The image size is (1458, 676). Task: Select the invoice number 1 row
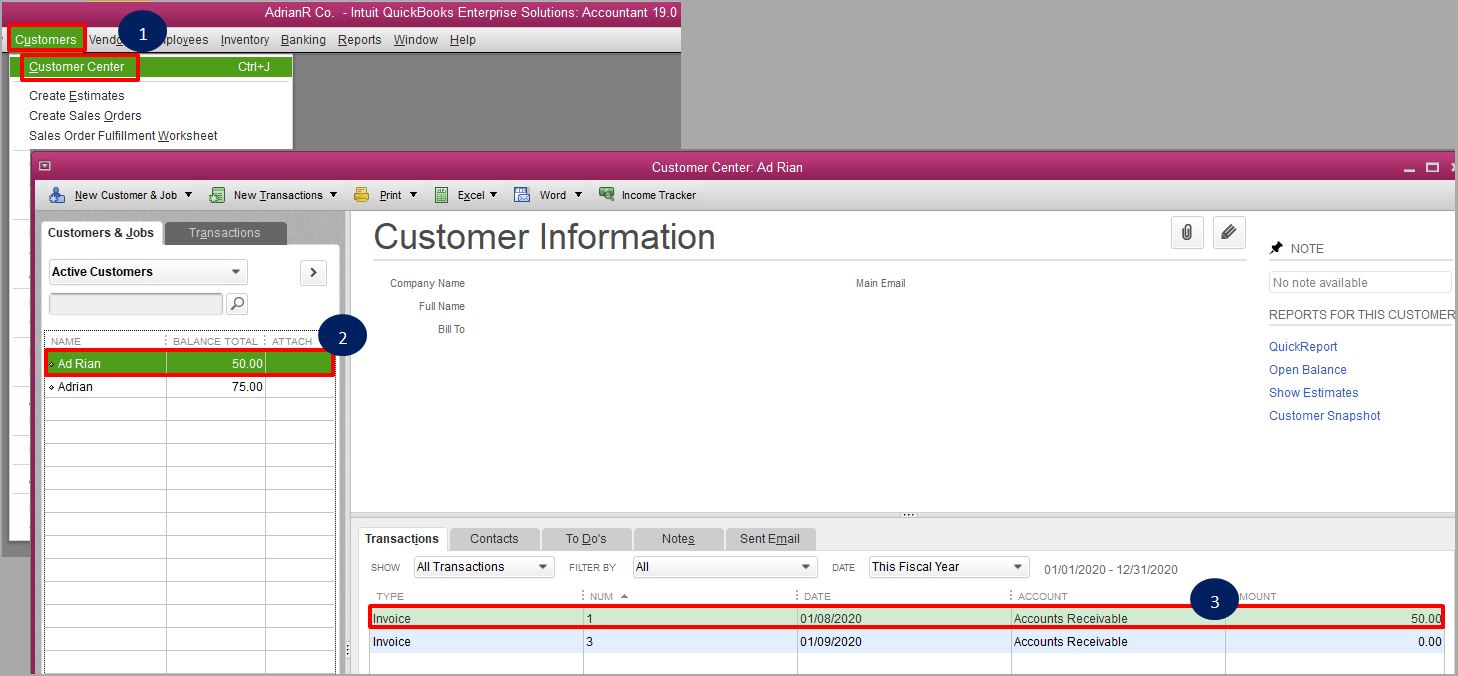pos(907,619)
